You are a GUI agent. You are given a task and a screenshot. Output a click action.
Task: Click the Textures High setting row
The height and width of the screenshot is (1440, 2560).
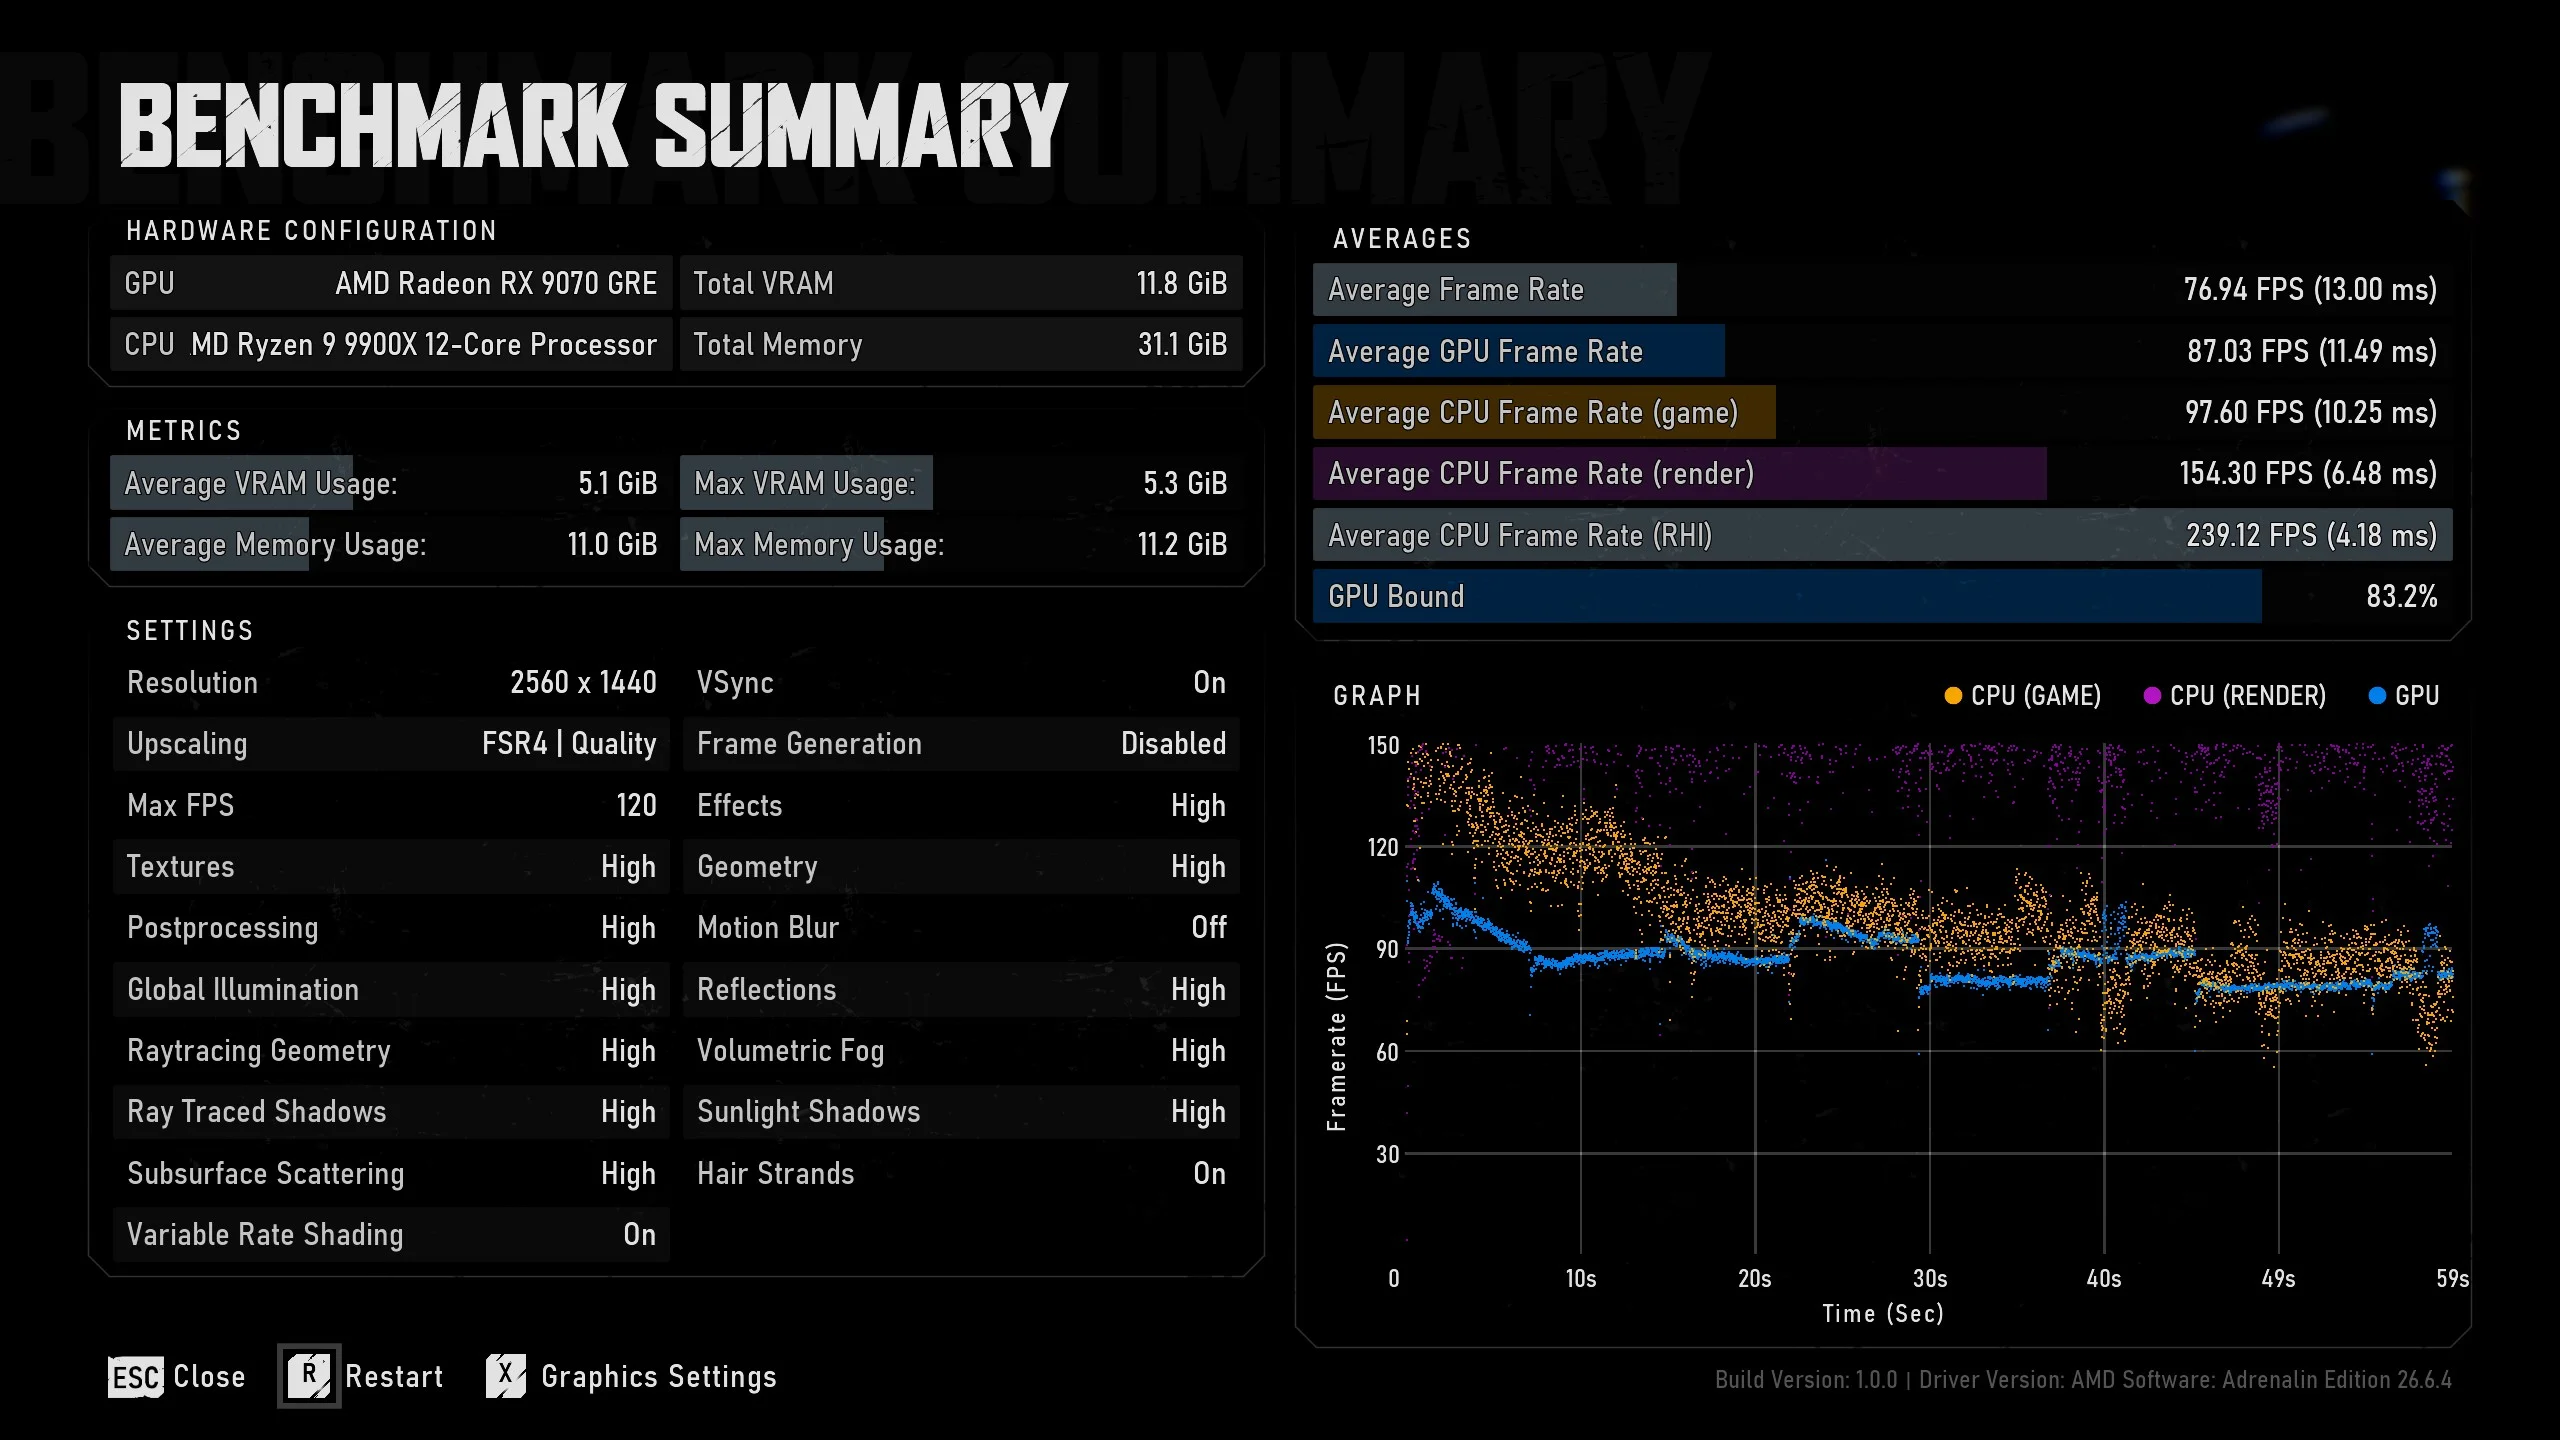(391, 867)
